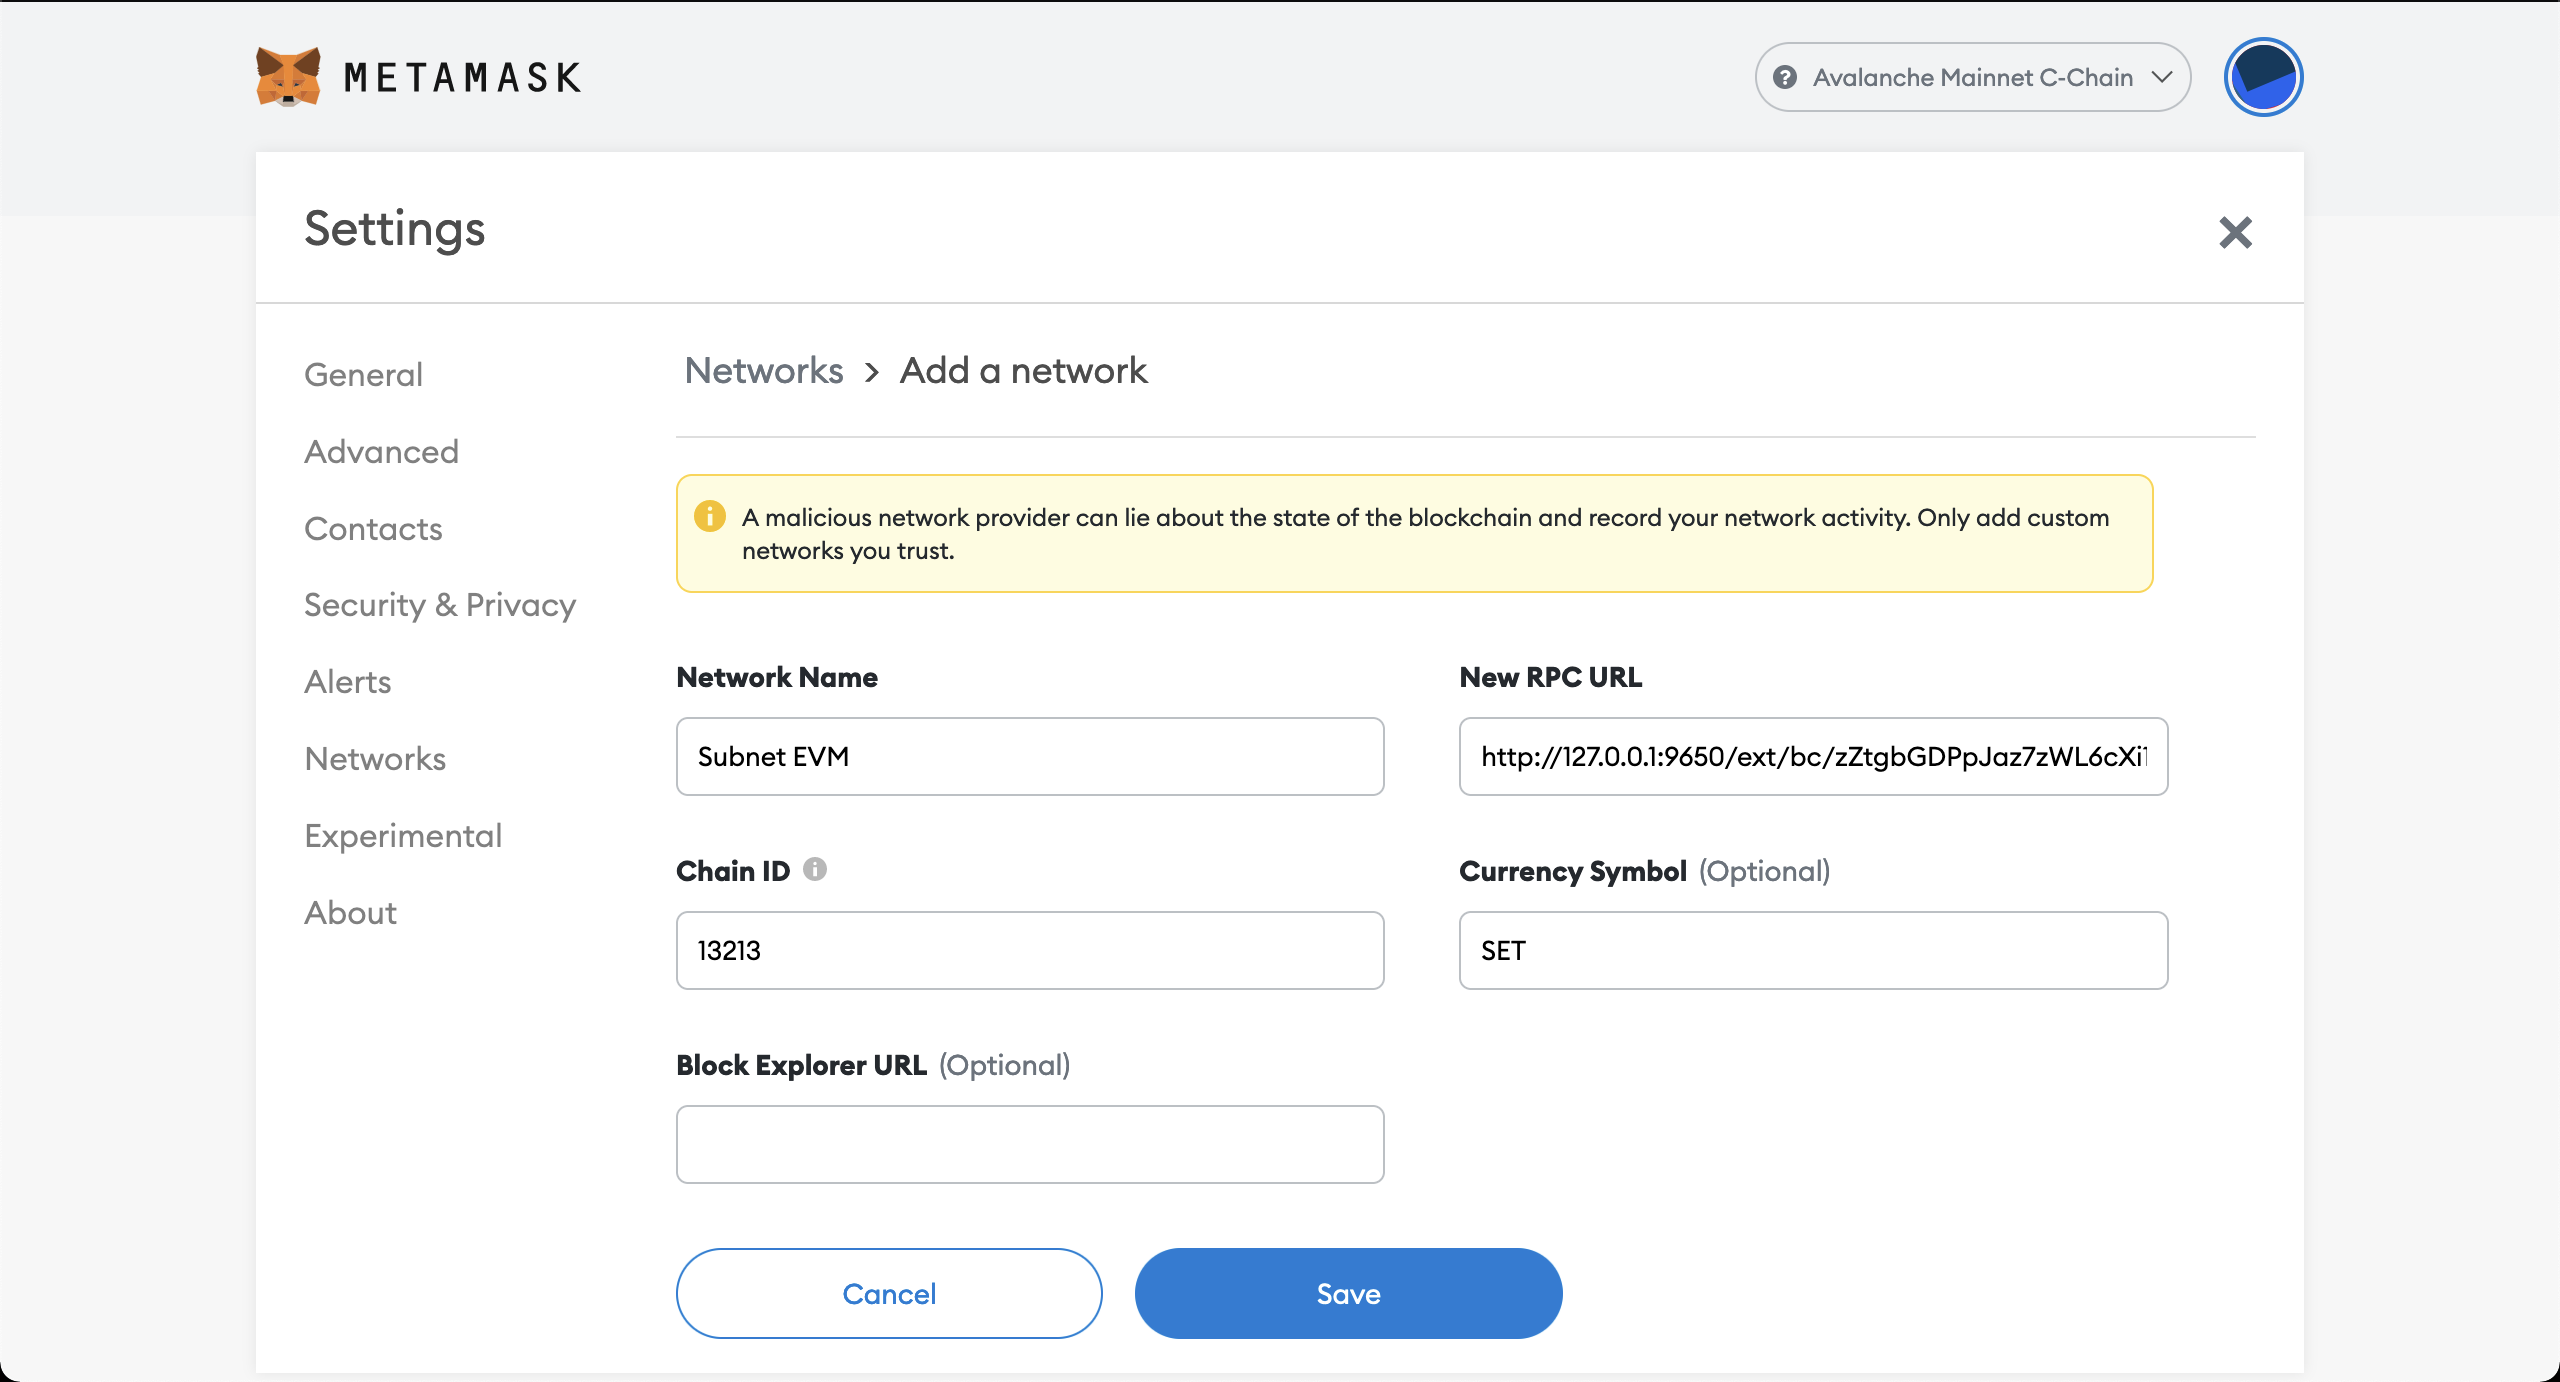Click the 'New RPC URL' label
2560x1382 pixels.
[x=1550, y=677]
